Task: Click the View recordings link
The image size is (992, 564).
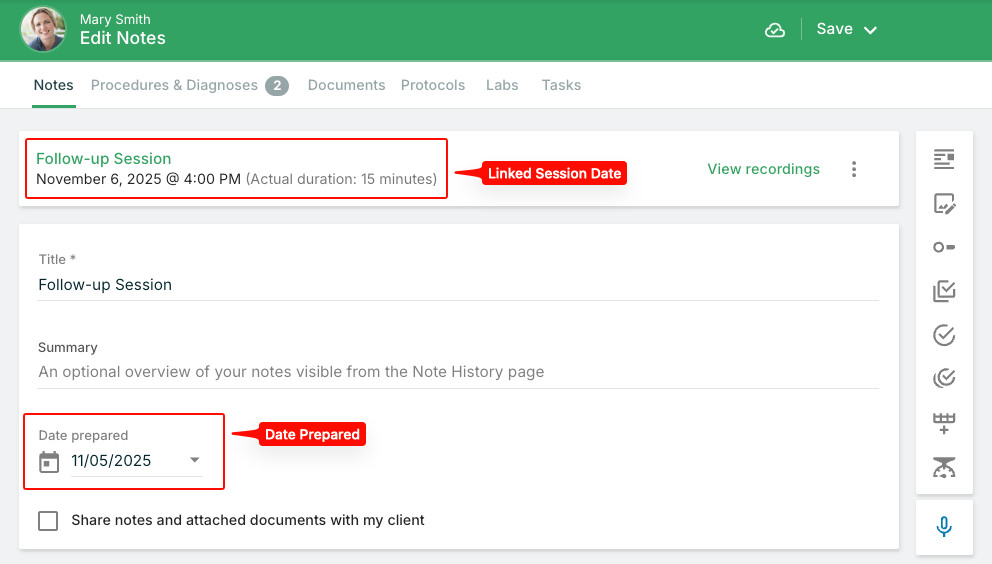Action: click(763, 169)
